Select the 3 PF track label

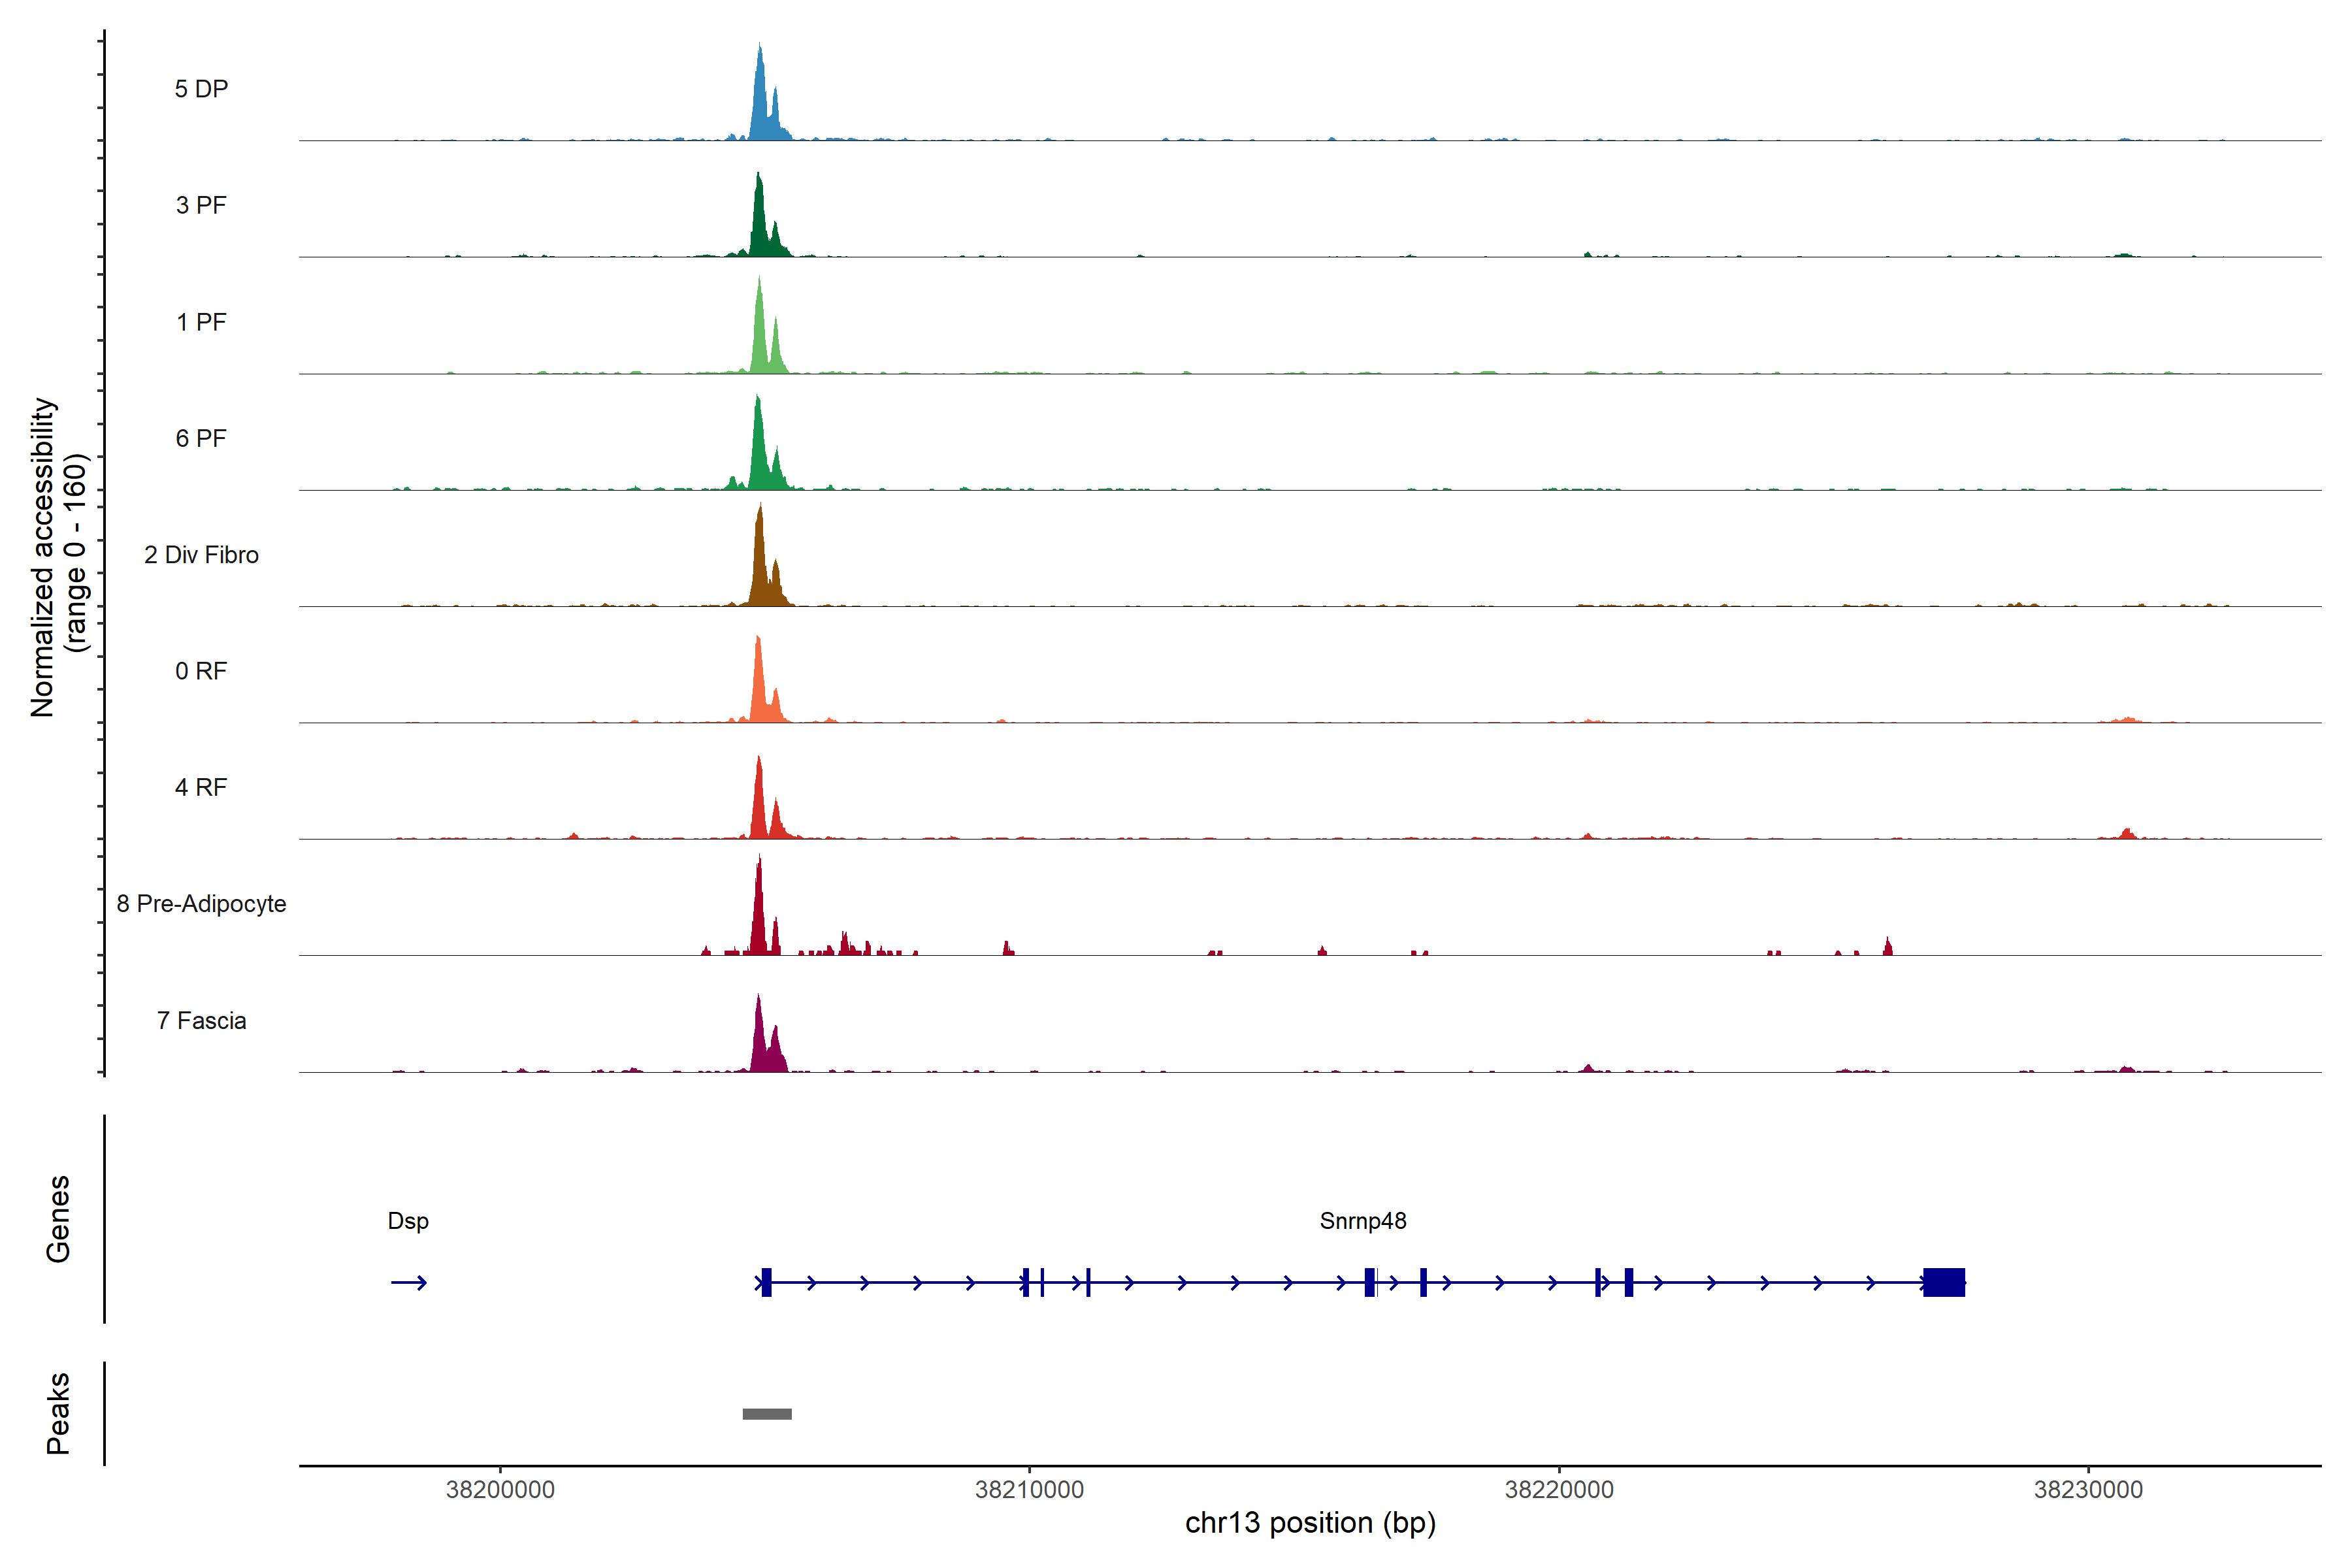[201, 205]
